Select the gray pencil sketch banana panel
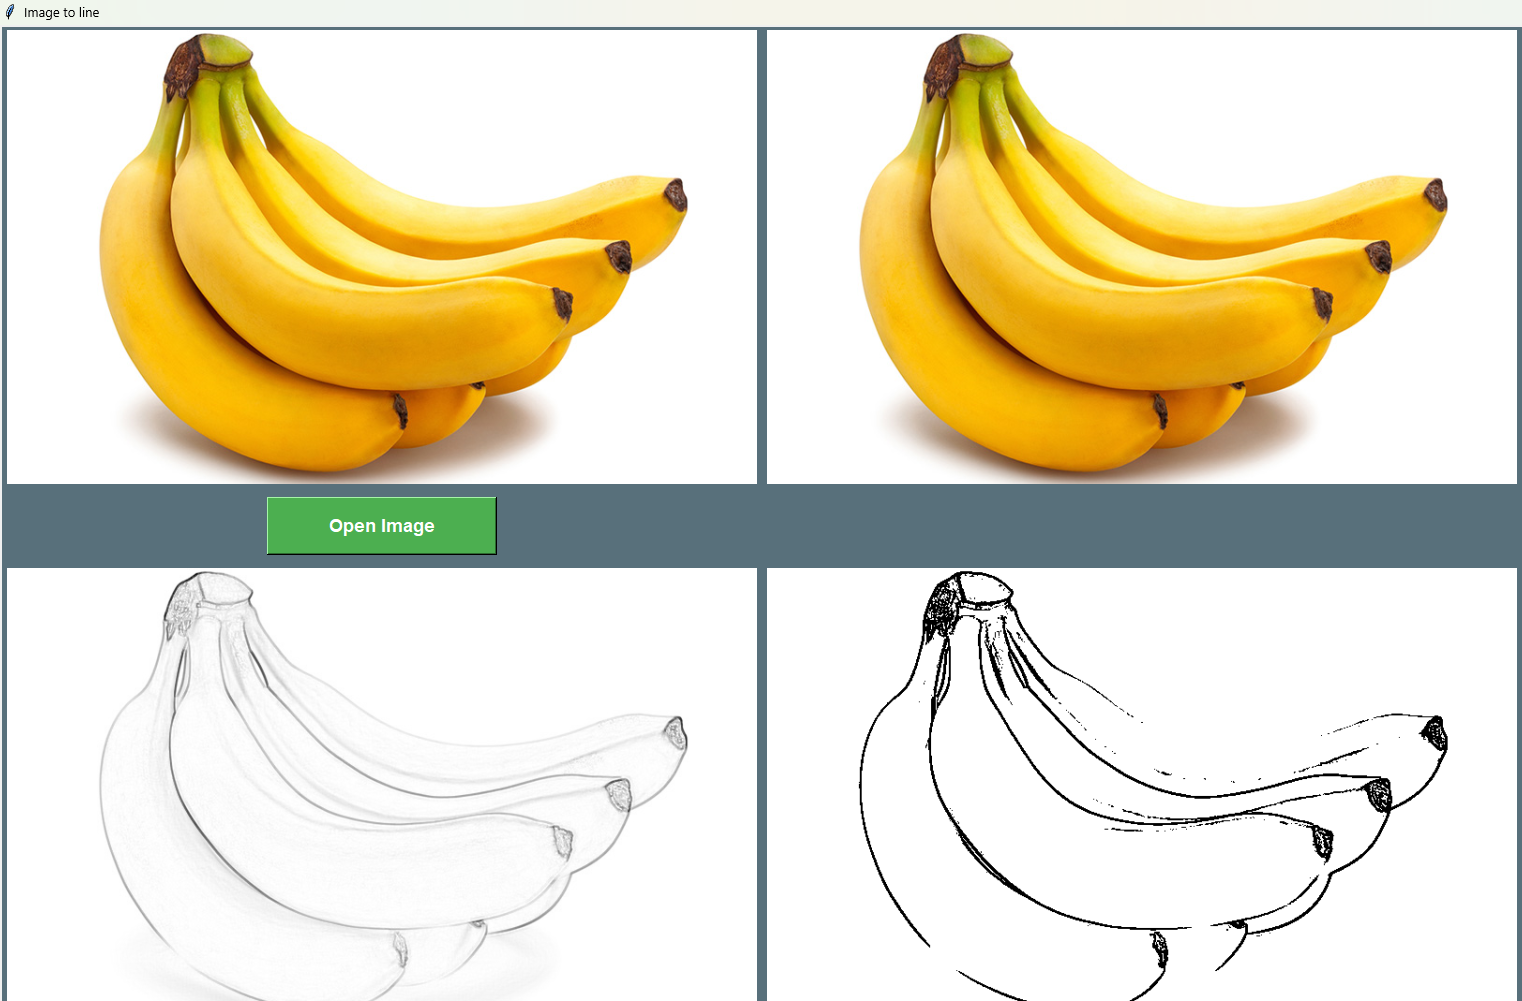 pyautogui.click(x=382, y=784)
